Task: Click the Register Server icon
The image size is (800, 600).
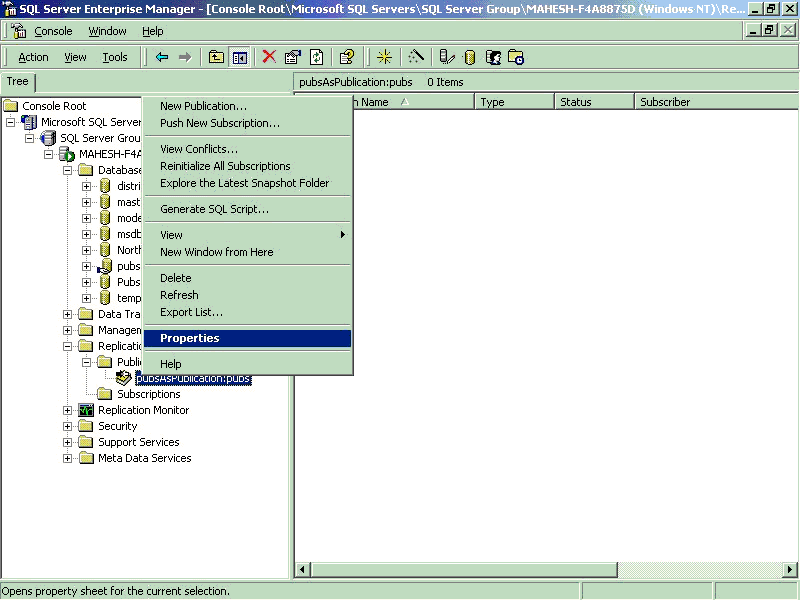Action: 446,57
